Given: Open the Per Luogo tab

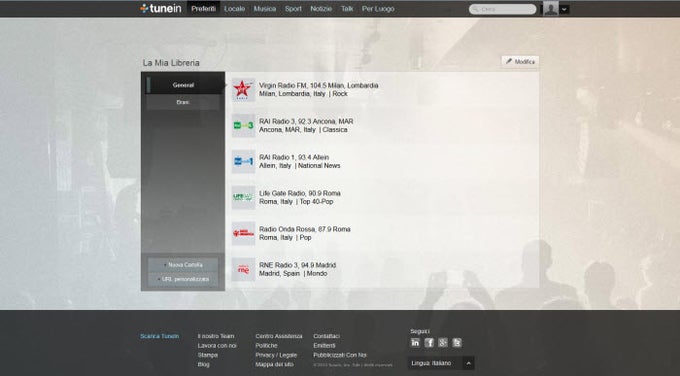Looking at the screenshot, I should (x=378, y=9).
